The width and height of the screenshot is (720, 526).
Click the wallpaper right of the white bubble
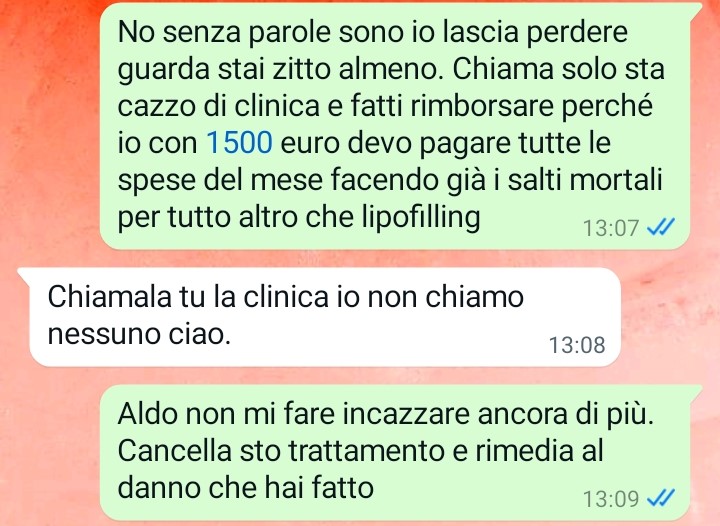point(670,317)
